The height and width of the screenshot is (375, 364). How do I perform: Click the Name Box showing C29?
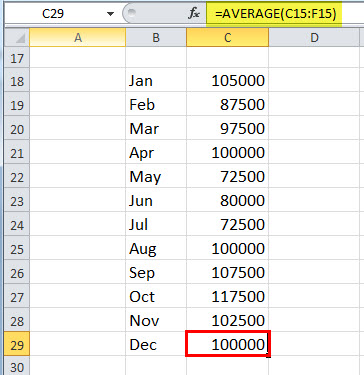coord(53,14)
